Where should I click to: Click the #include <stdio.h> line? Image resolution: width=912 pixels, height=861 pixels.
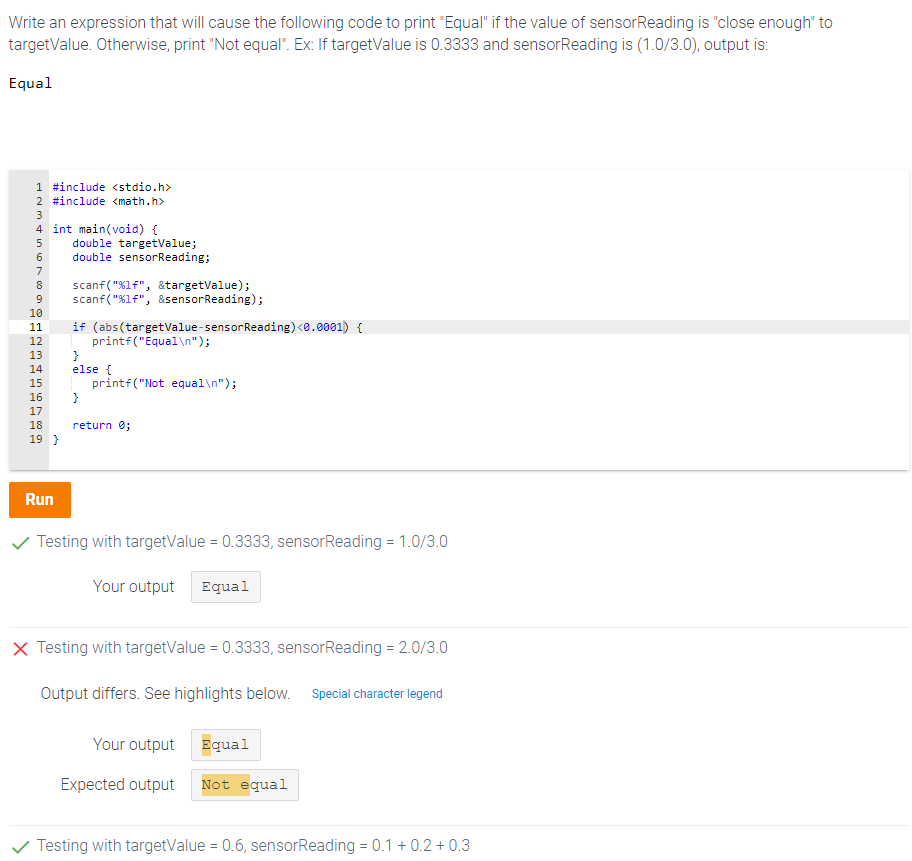pos(114,186)
